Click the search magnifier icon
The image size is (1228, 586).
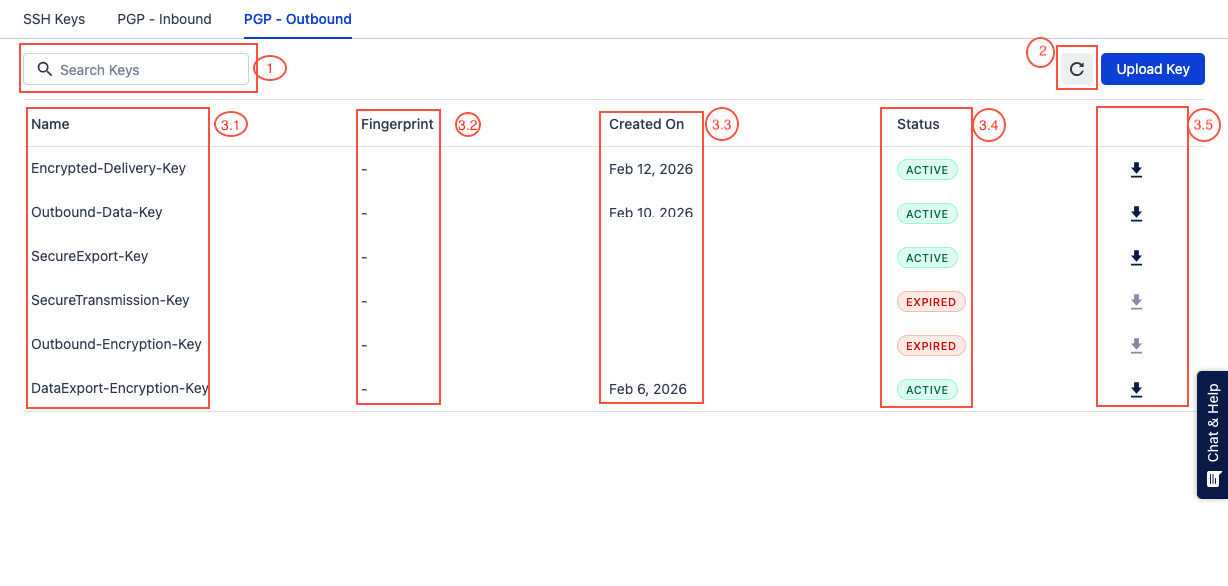click(44, 70)
